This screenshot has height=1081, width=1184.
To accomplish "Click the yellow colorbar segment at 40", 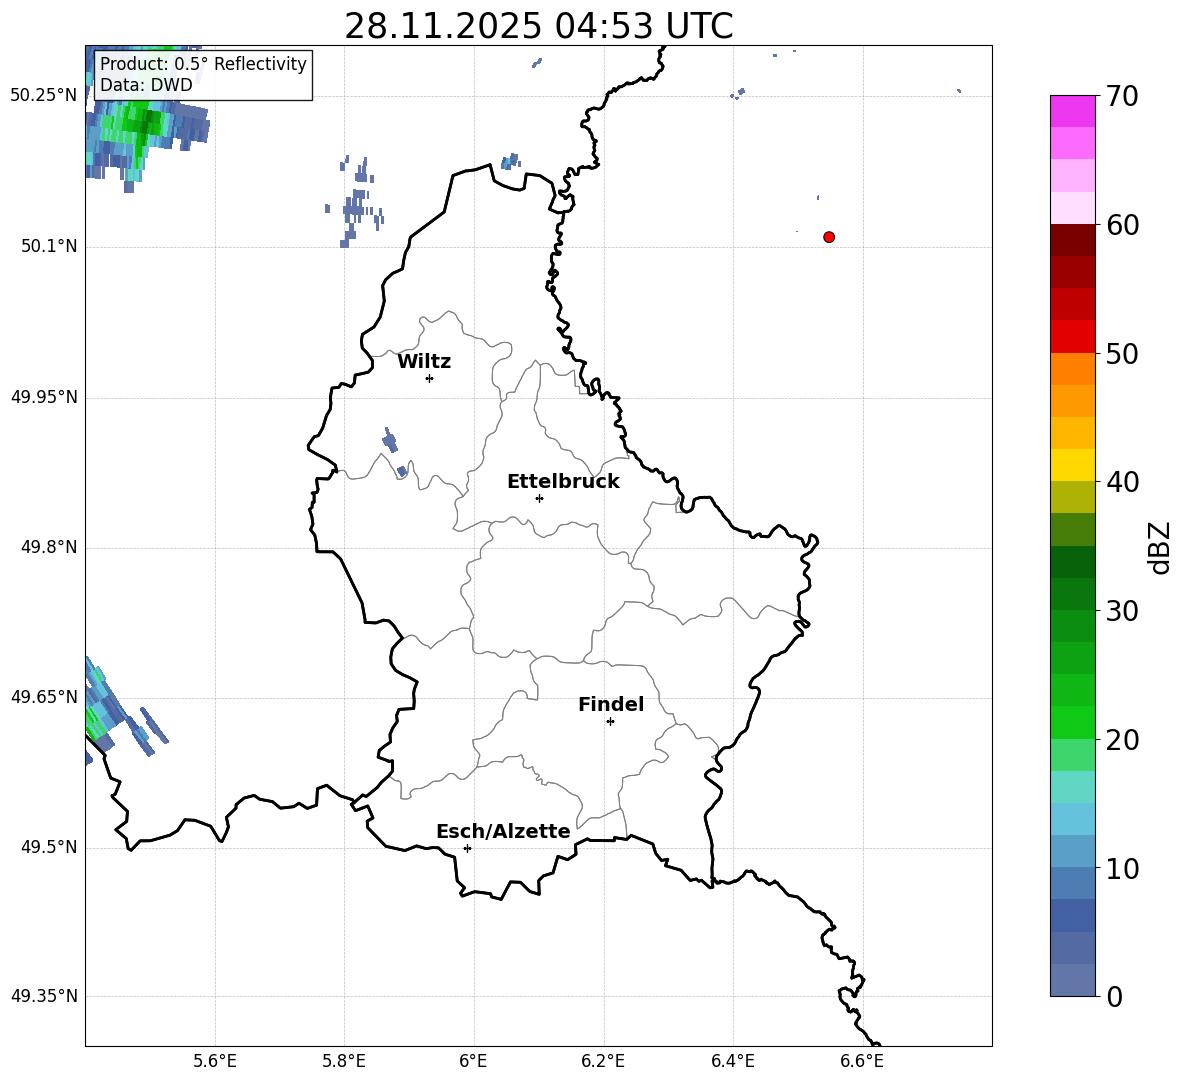I will coord(1072,465).
